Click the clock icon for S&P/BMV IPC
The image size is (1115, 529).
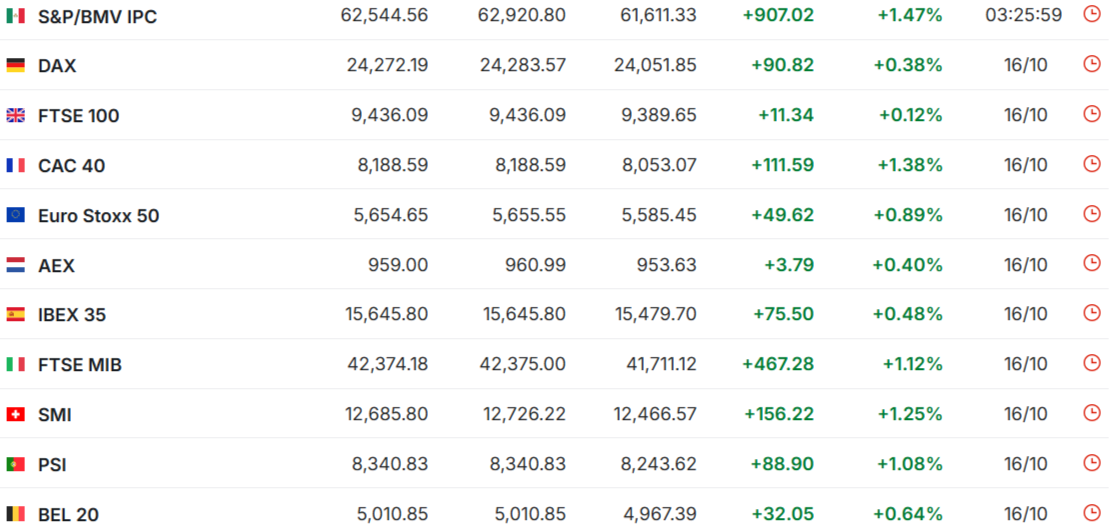coord(1091,14)
